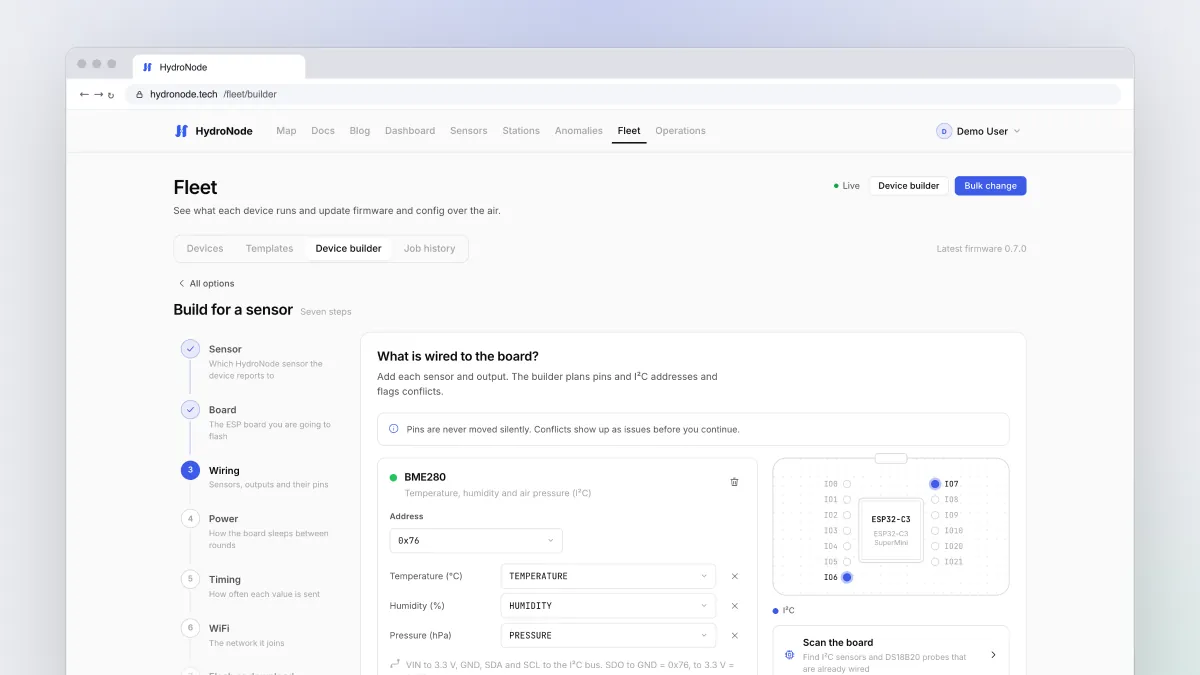Click the info icon in pins notice
The height and width of the screenshot is (675, 1200).
[393, 429]
